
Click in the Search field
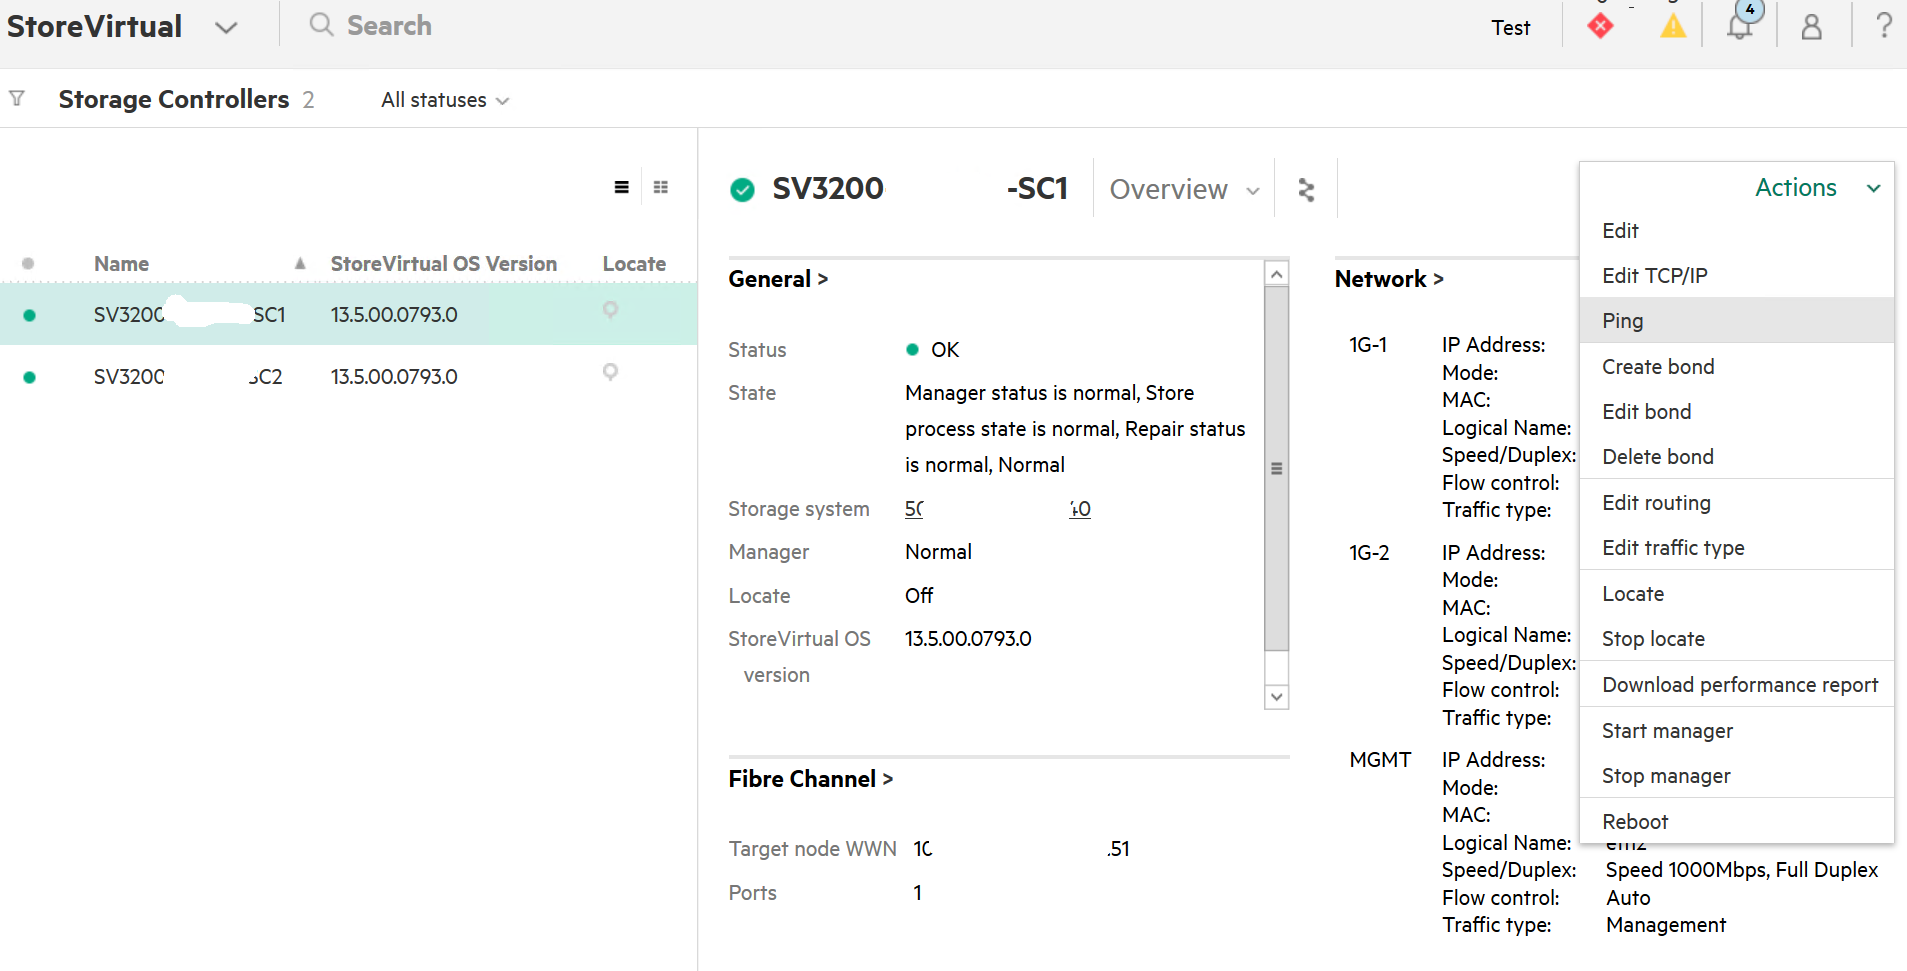(389, 25)
